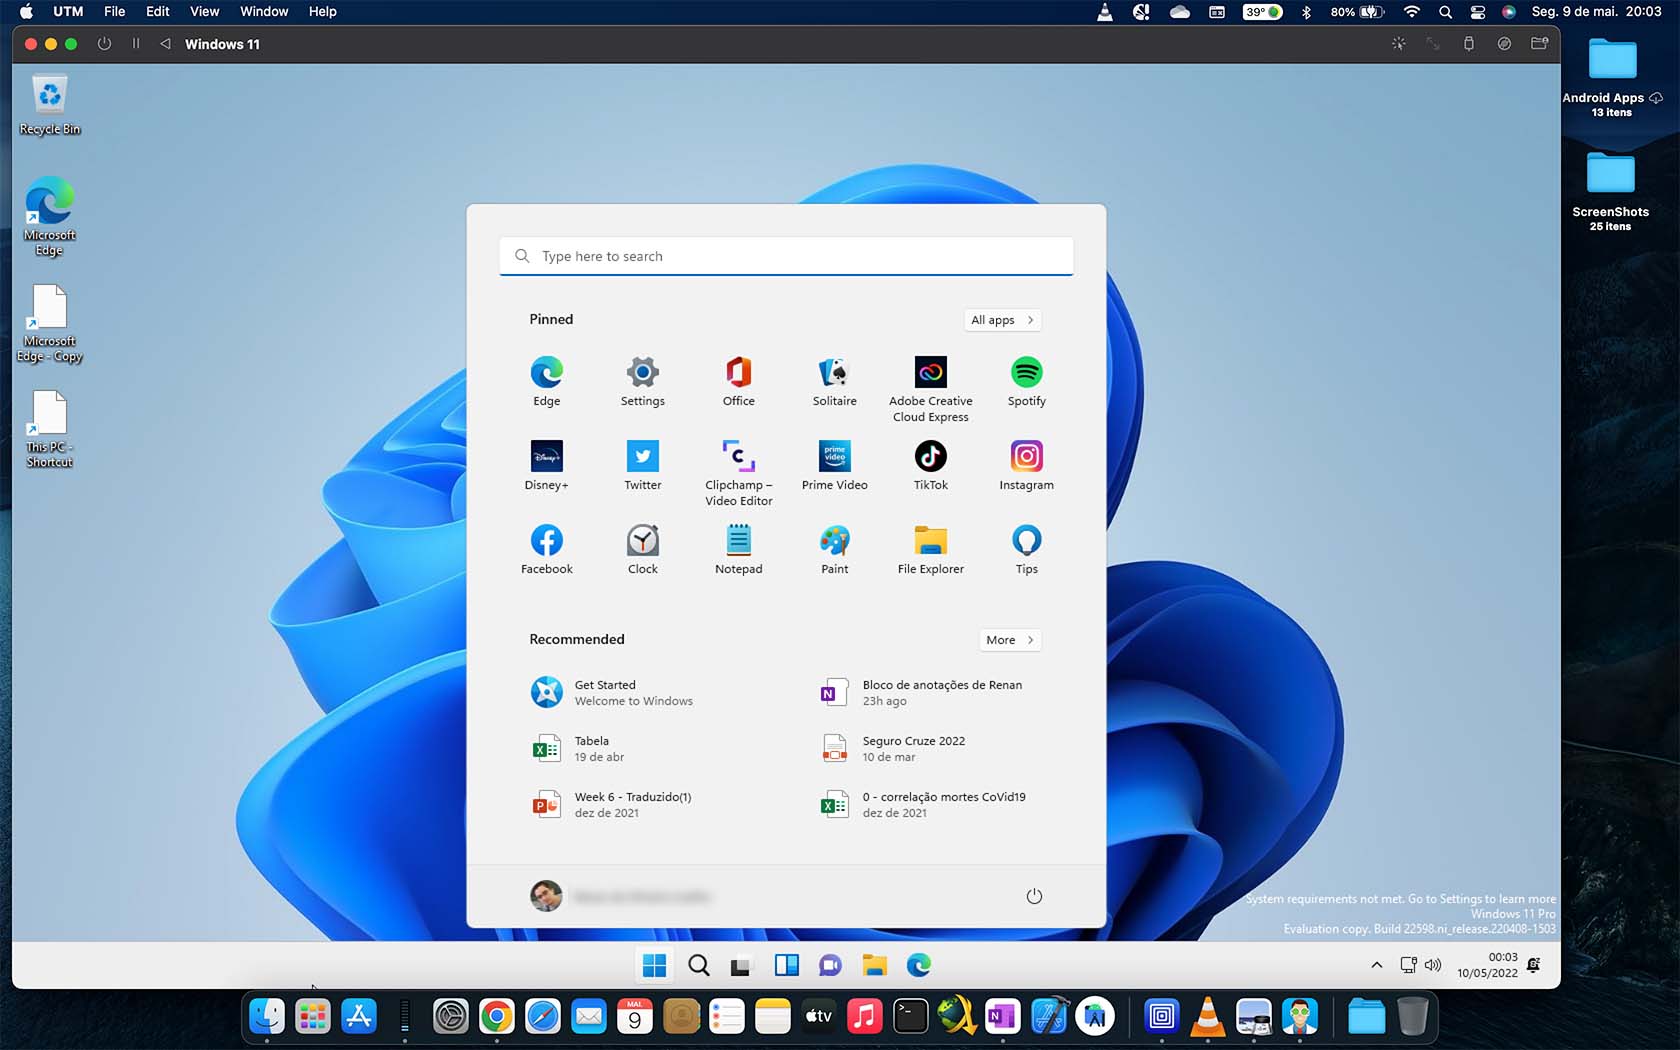Open Chat icon in Windows taskbar
Screen dimensions: 1680x1050
[x=830, y=965]
